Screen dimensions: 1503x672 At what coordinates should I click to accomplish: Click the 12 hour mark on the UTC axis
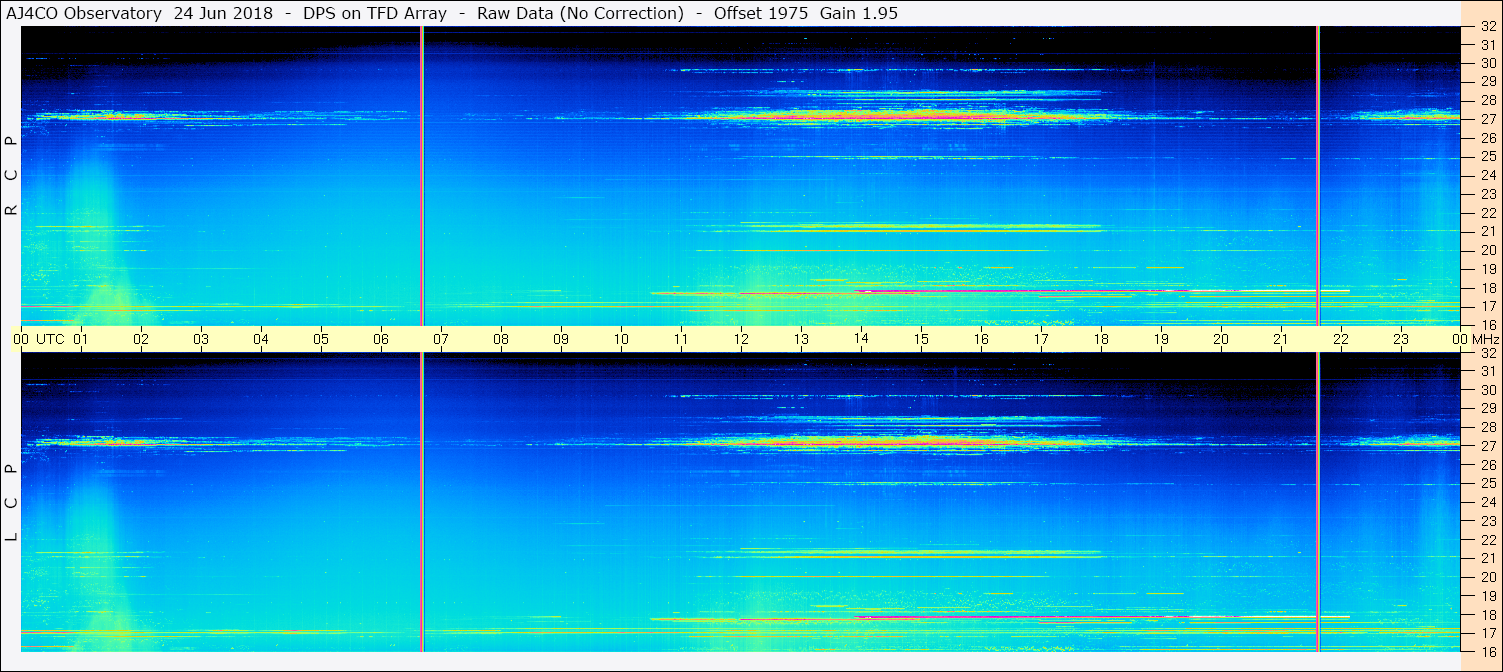pos(741,339)
